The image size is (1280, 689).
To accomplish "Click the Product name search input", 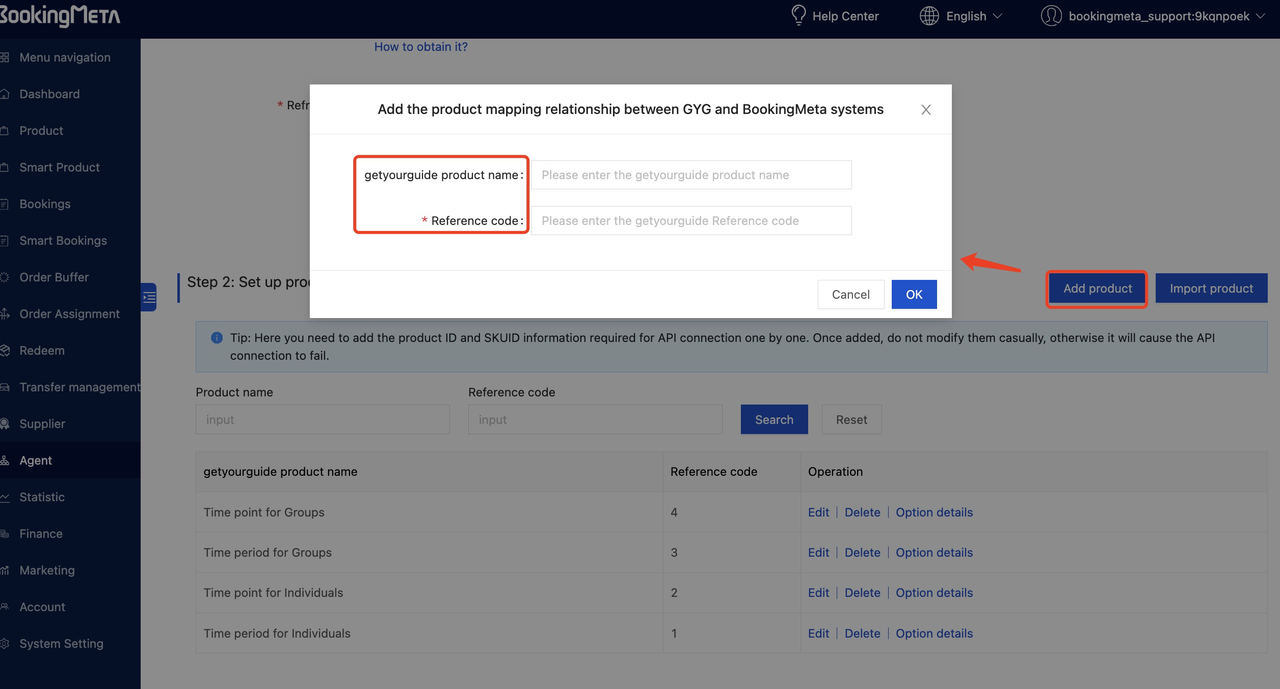I will coord(322,419).
